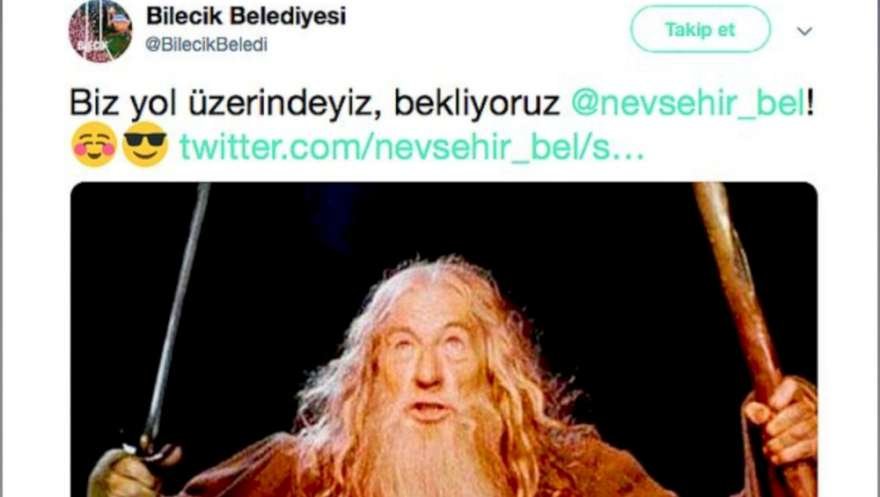Expand the tweet options chevron
Image resolution: width=880 pixels, height=497 pixels.
[x=805, y=31]
